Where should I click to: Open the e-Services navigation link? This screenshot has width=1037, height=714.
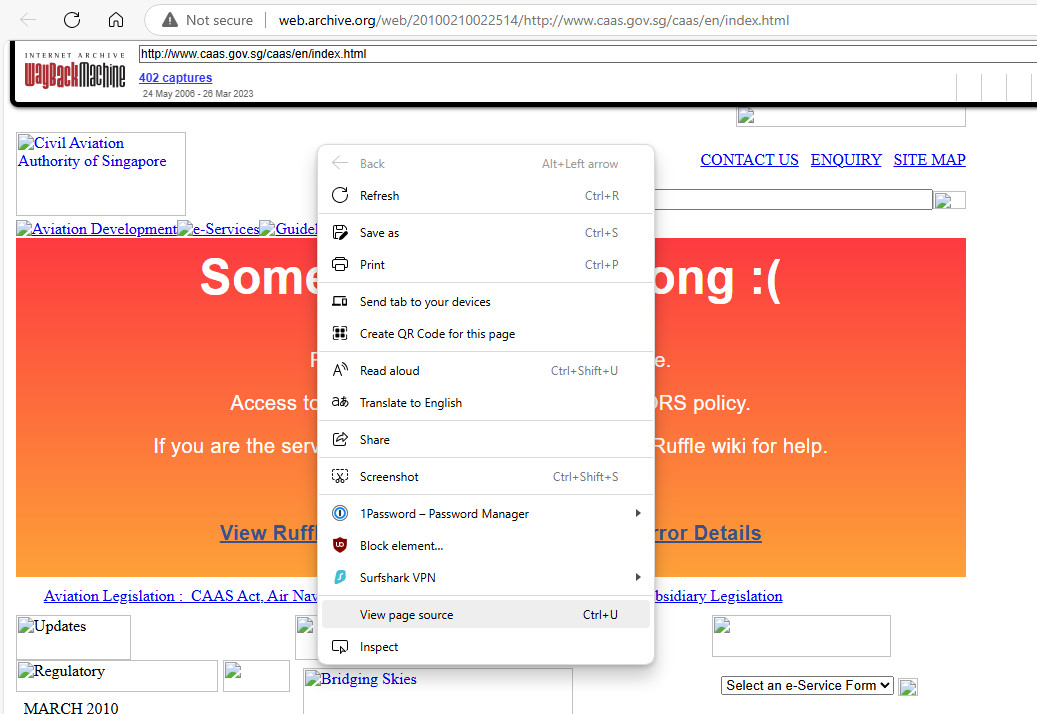click(218, 229)
